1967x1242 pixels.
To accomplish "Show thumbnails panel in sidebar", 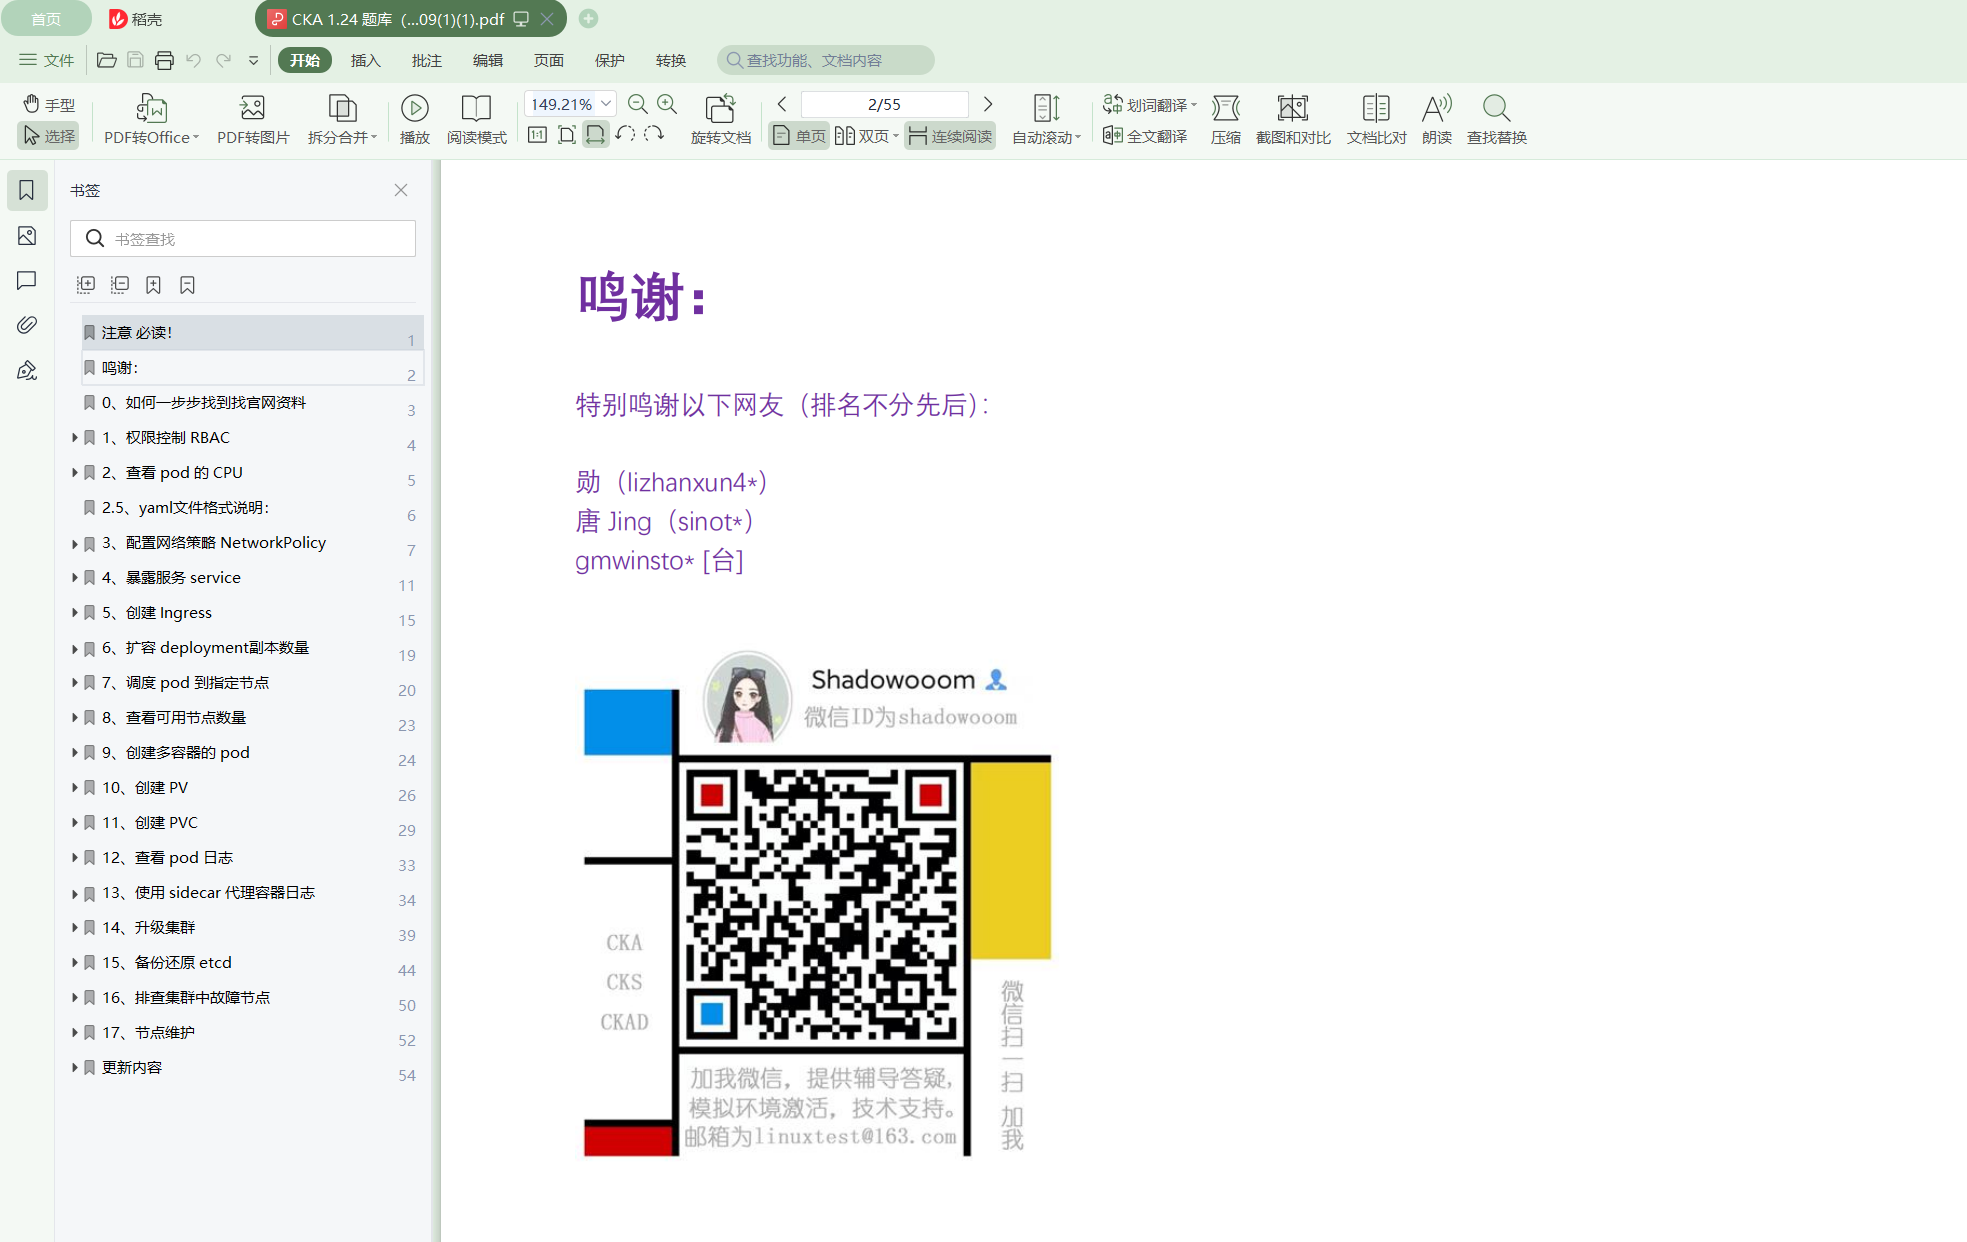I will pos(27,236).
